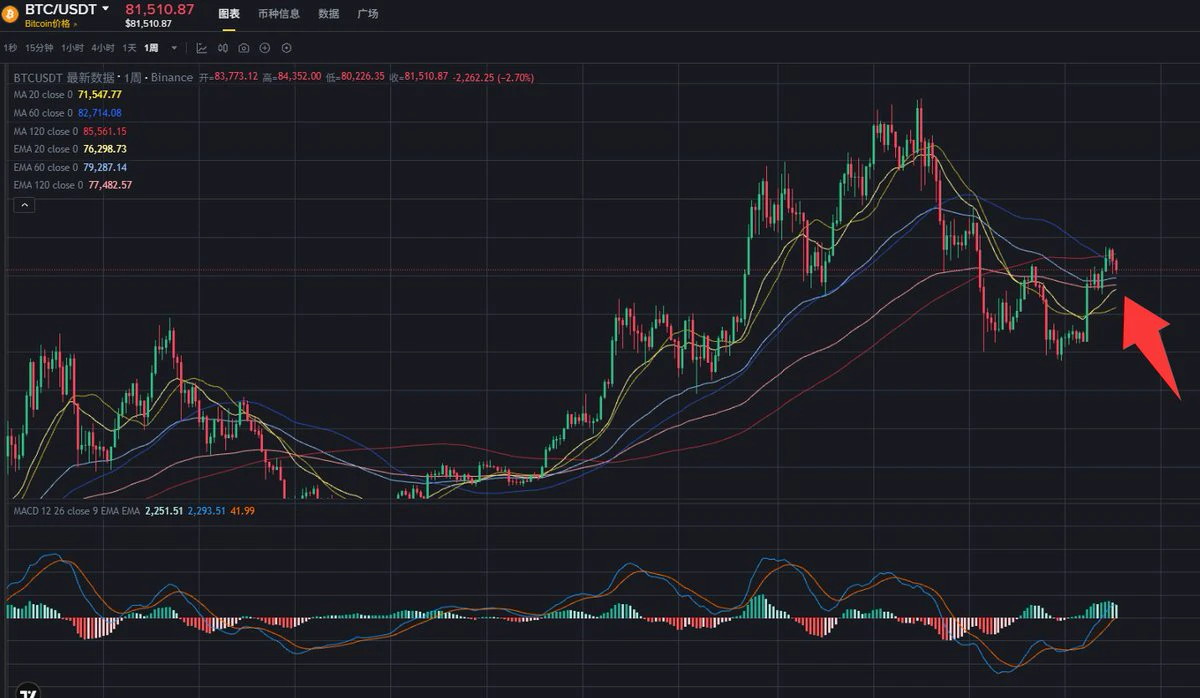Image resolution: width=1200 pixels, height=698 pixels.
Task: Click the high value 84,352.00
Action: coord(299,77)
